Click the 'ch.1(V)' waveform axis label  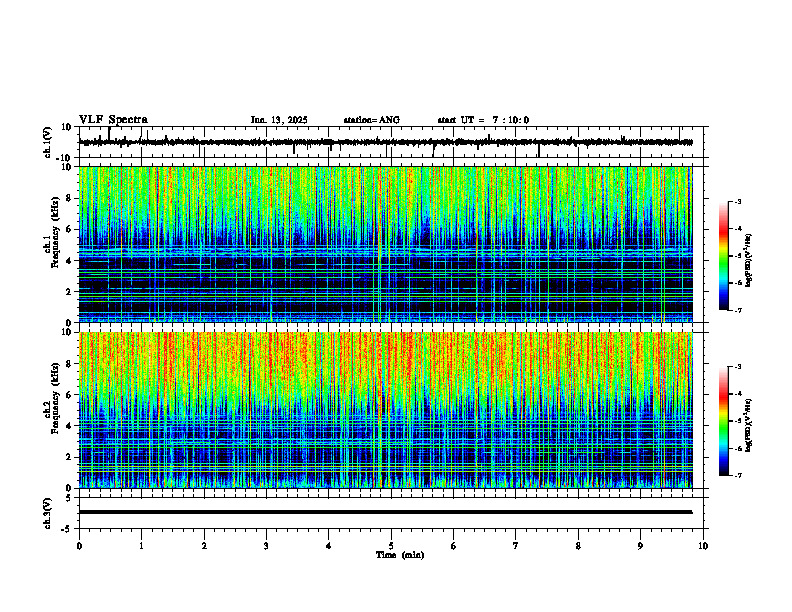point(48,142)
